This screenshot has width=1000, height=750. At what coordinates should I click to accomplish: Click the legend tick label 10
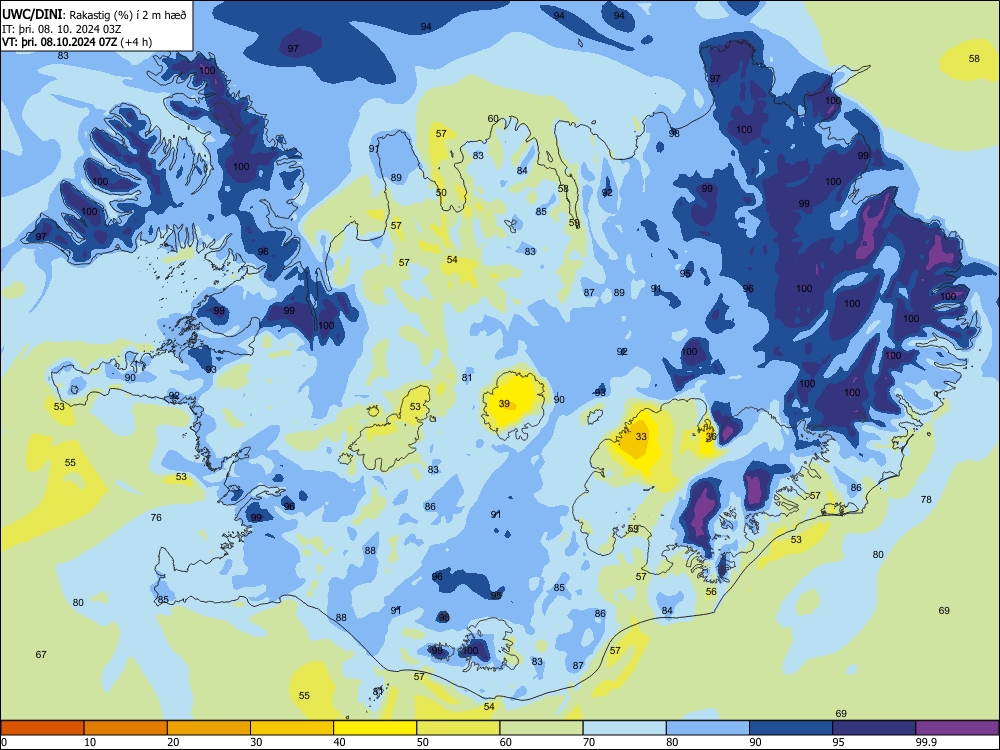[90, 742]
